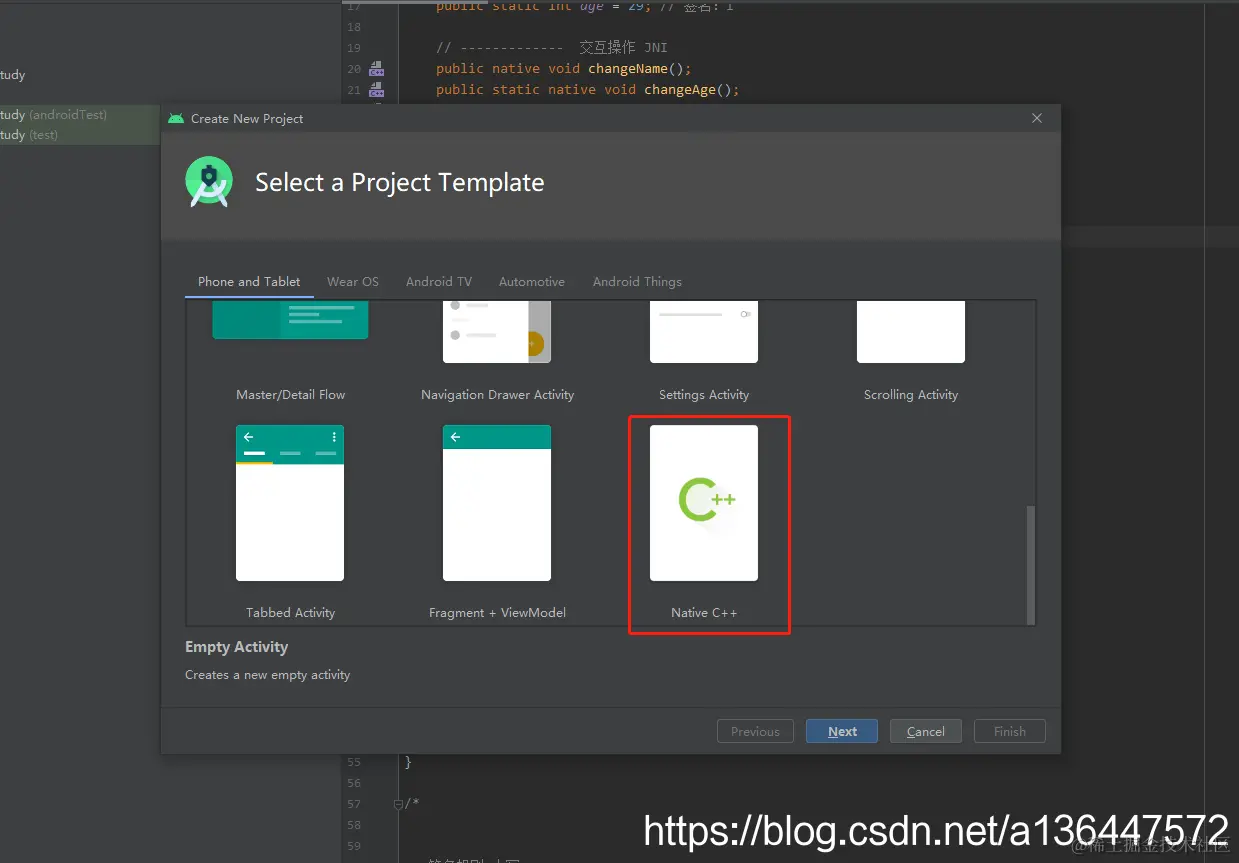Viewport: 1239px width, 863px height.
Task: Click the Android icon in dialog title bar
Action: pyautogui.click(x=176, y=118)
